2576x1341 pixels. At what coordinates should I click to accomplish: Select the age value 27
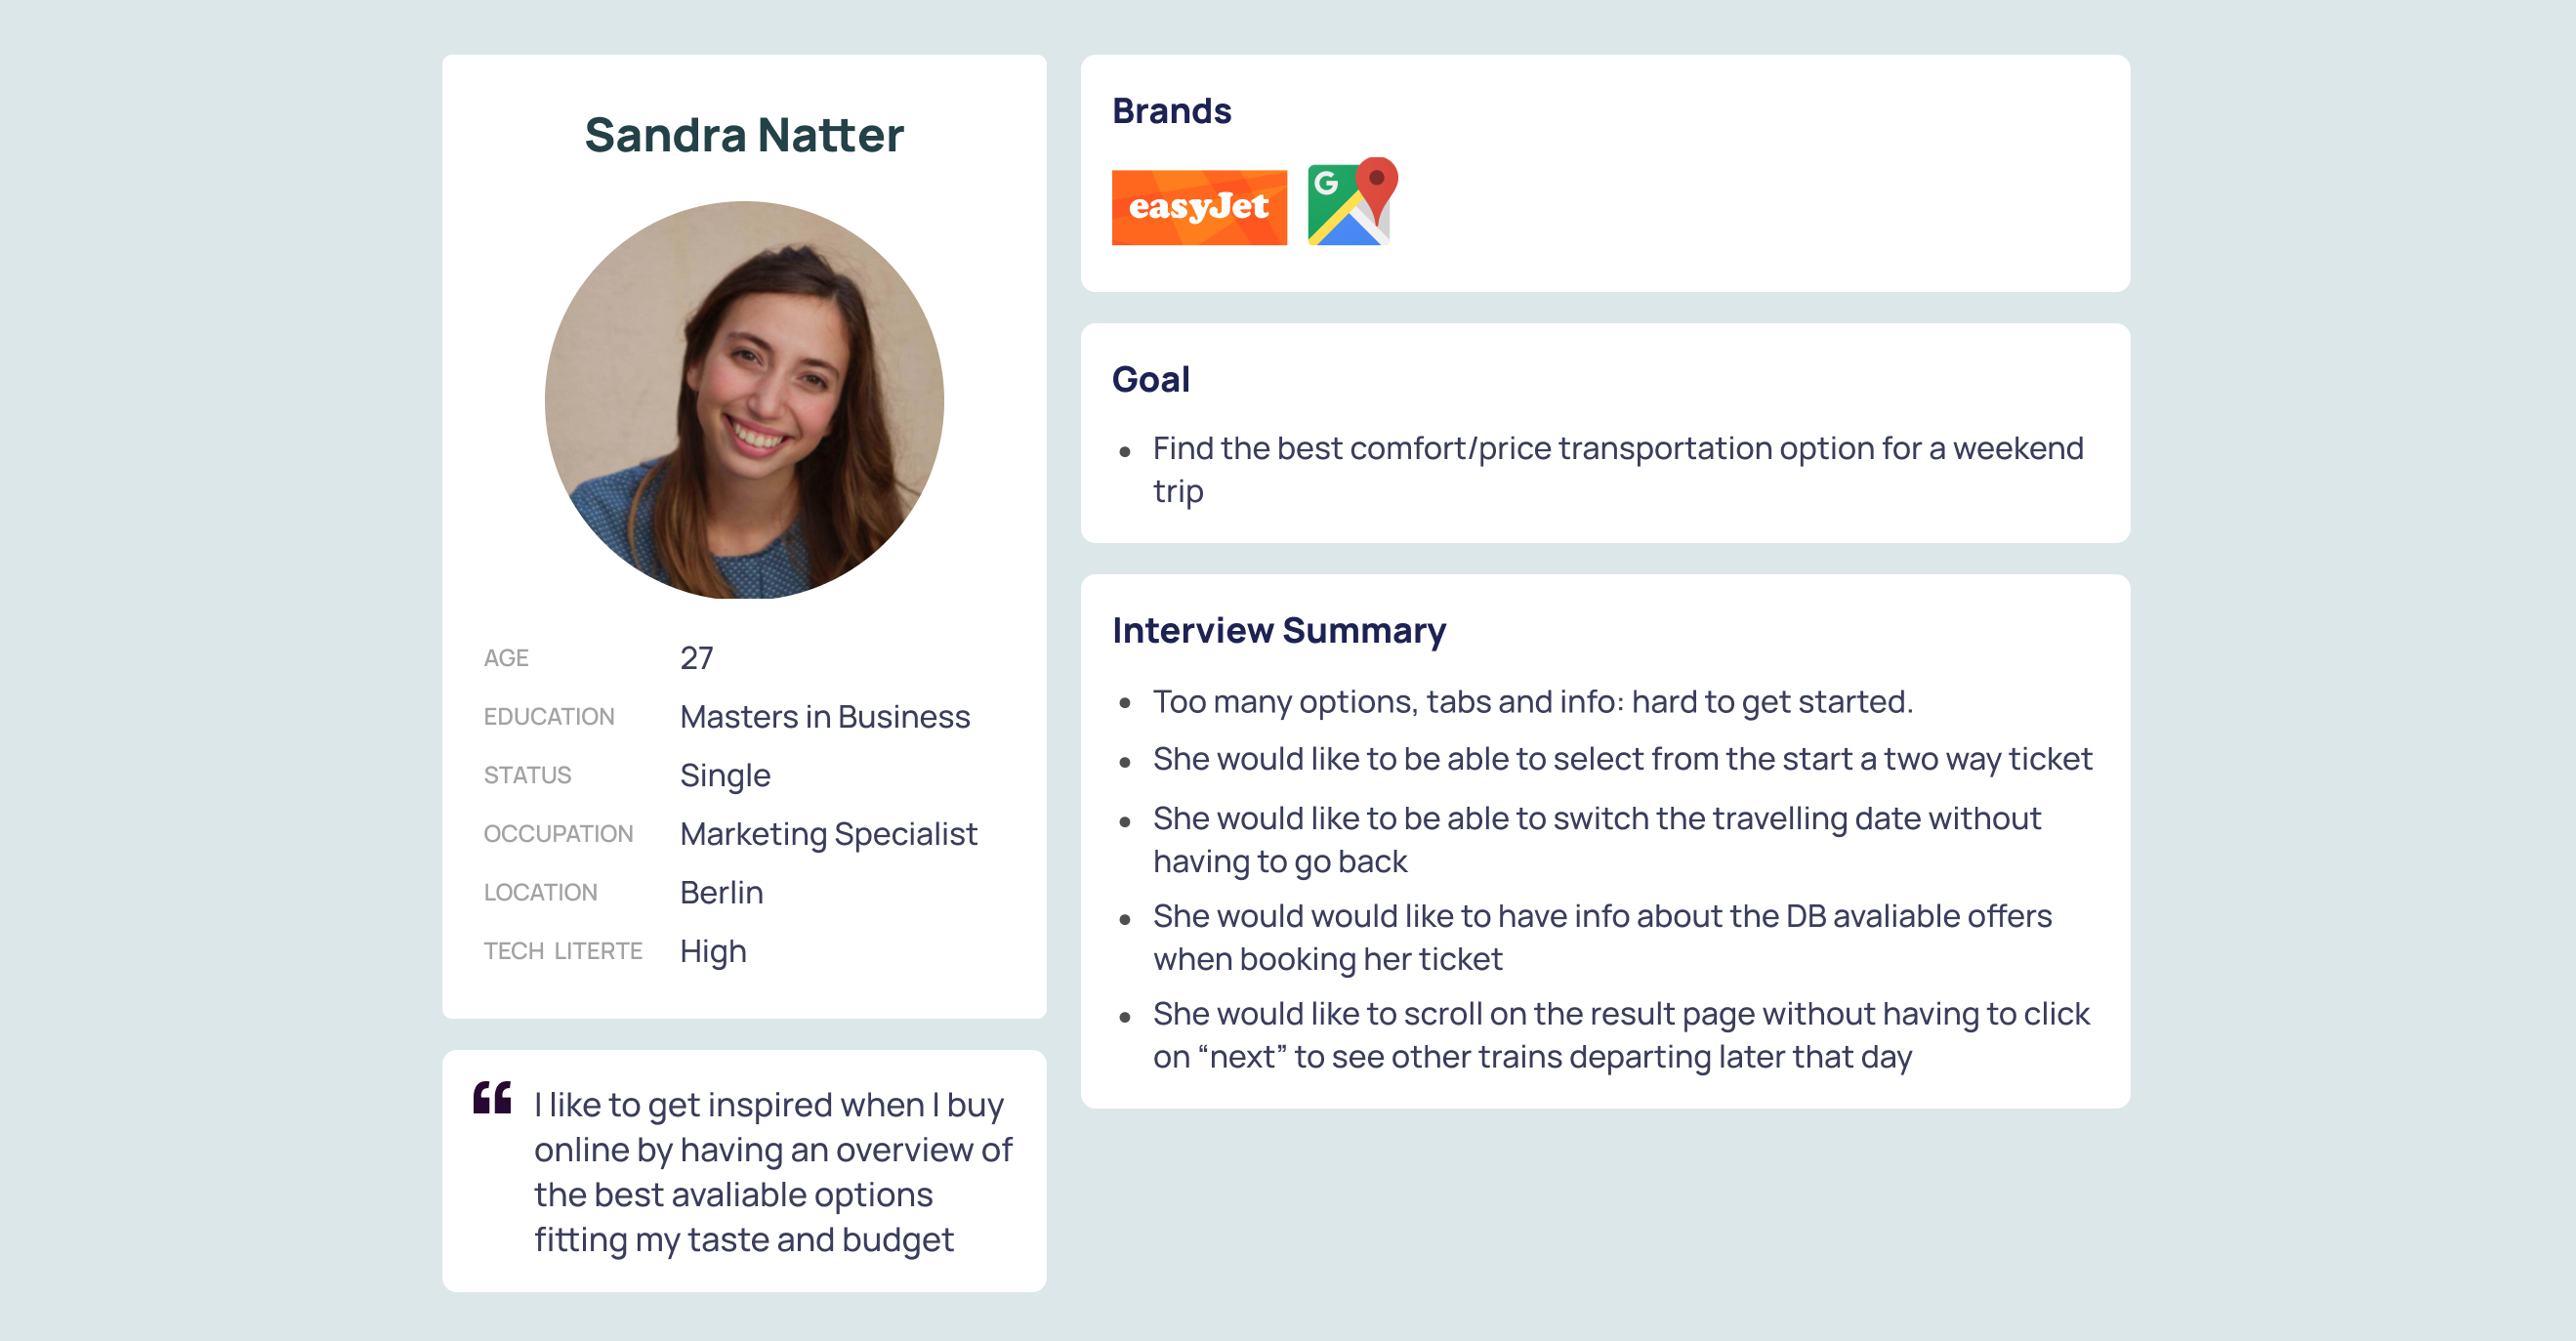[x=696, y=658]
